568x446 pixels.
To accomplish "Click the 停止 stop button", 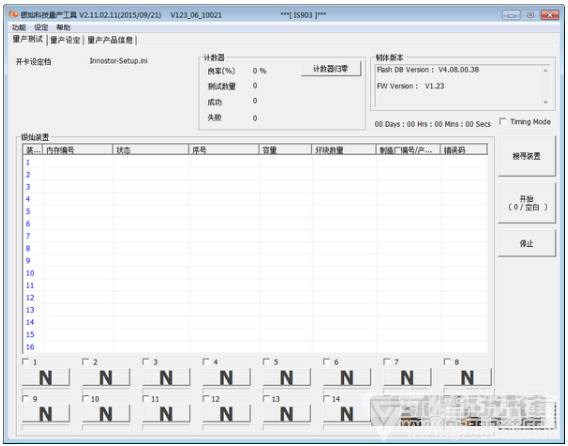I will coord(526,243).
